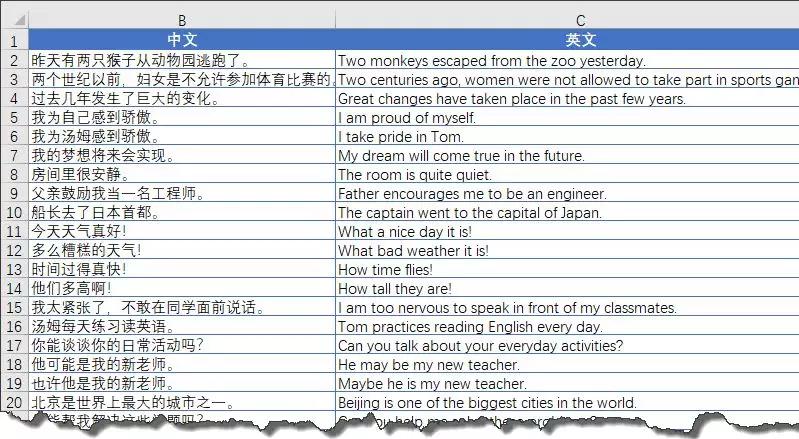799x439 pixels.
Task: Select cell 昨天有两只猴子从动物园逃跑了。
Action: (x=182, y=60)
